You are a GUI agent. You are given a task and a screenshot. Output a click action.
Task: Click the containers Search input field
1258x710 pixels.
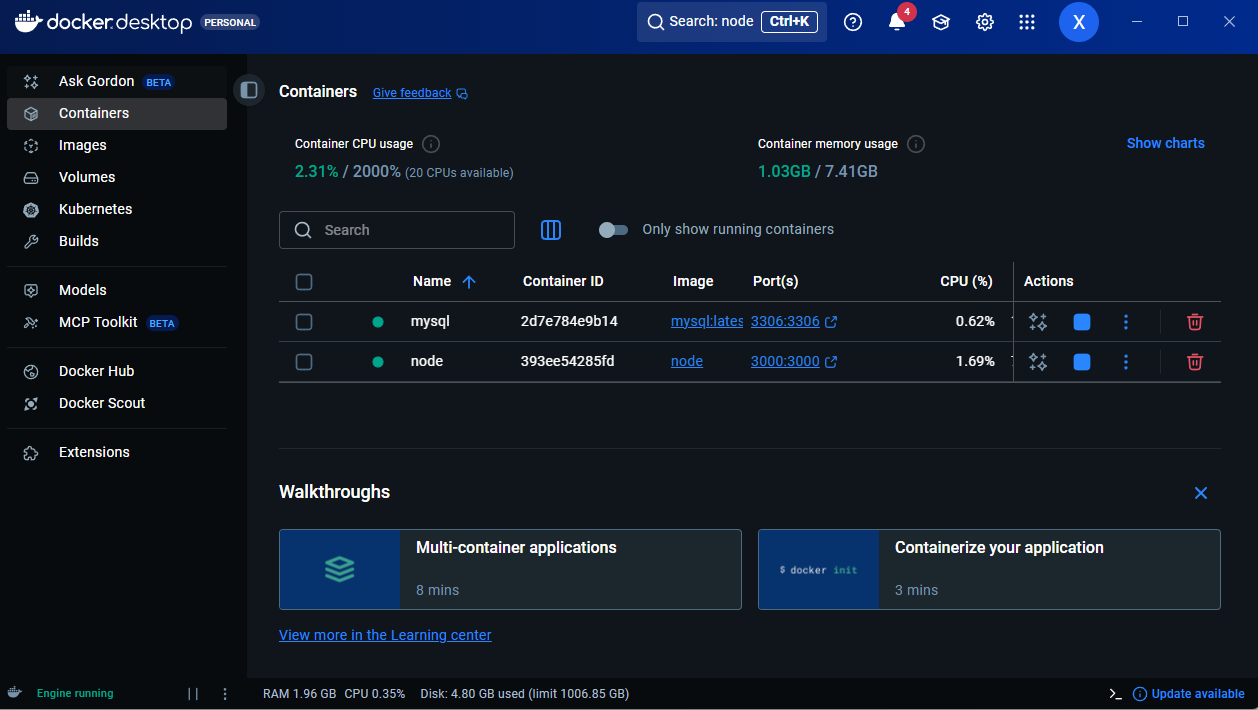pyautogui.click(x=397, y=230)
